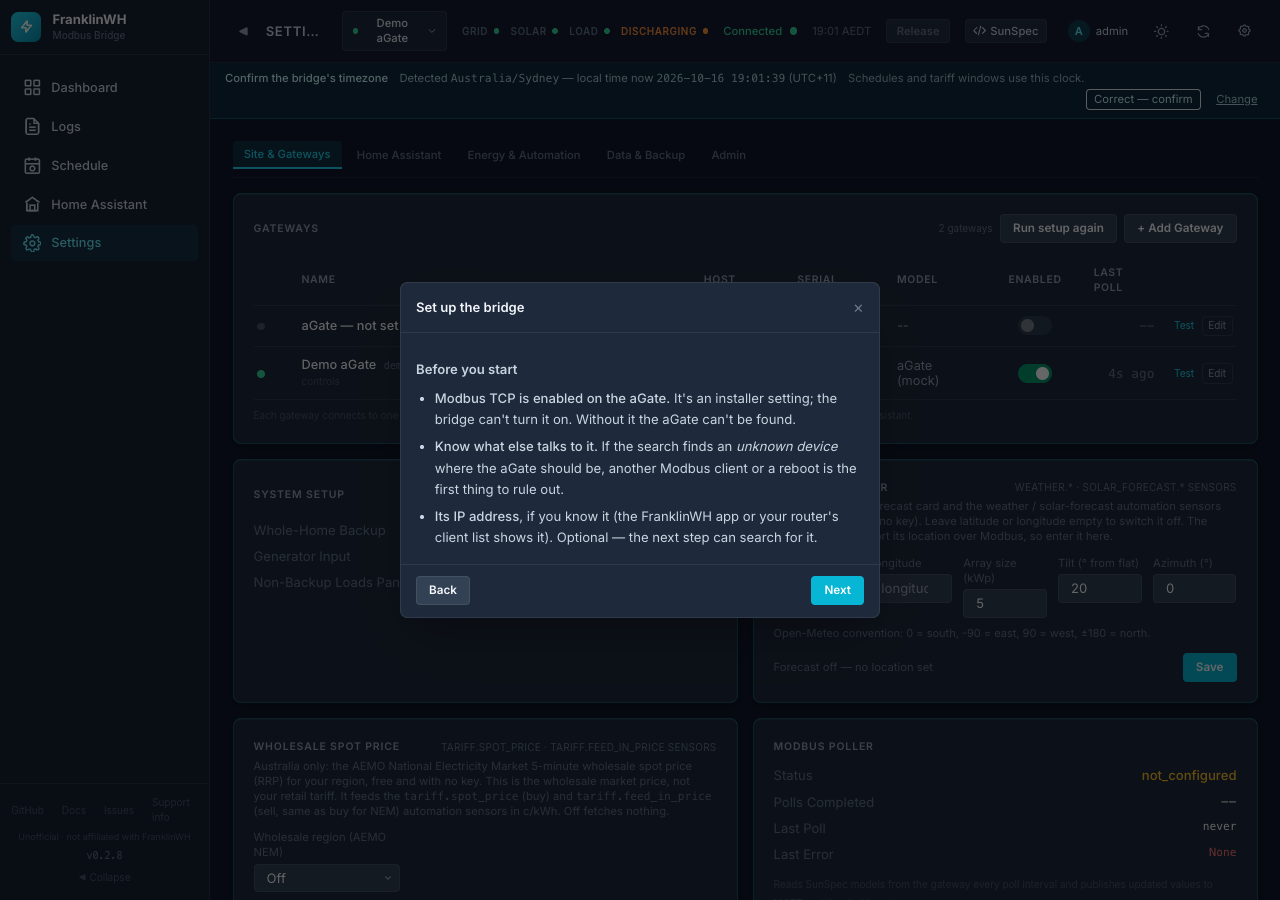Click the Add Gateway button
Image resolution: width=1280 pixels, height=900 pixels.
point(1180,228)
